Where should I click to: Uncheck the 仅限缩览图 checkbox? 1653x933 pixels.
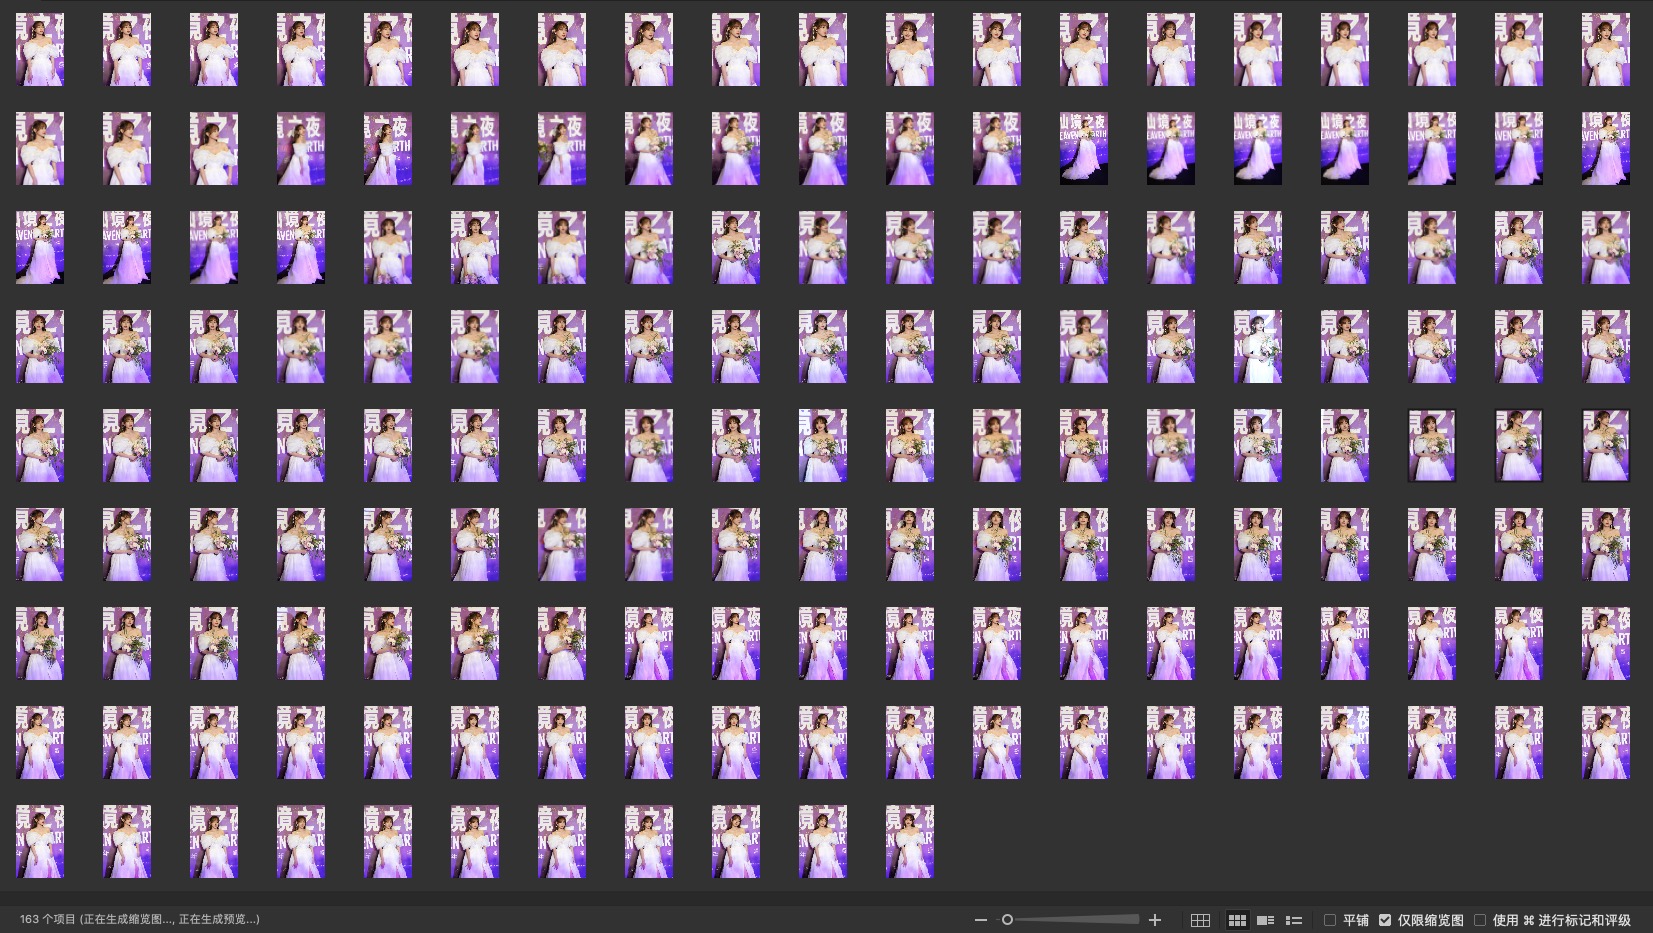1385,920
